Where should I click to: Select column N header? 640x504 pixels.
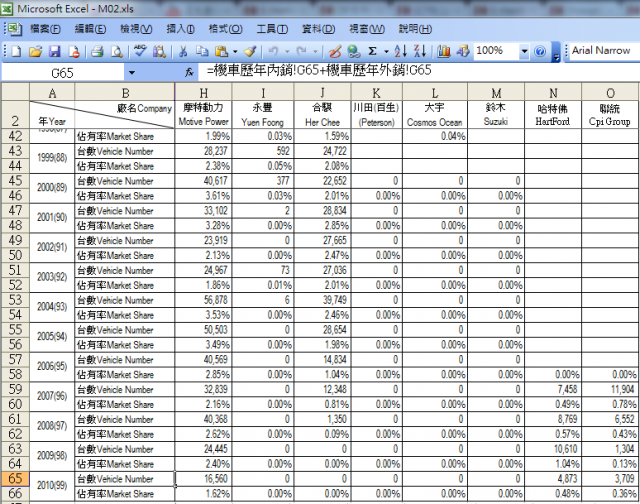tap(553, 93)
